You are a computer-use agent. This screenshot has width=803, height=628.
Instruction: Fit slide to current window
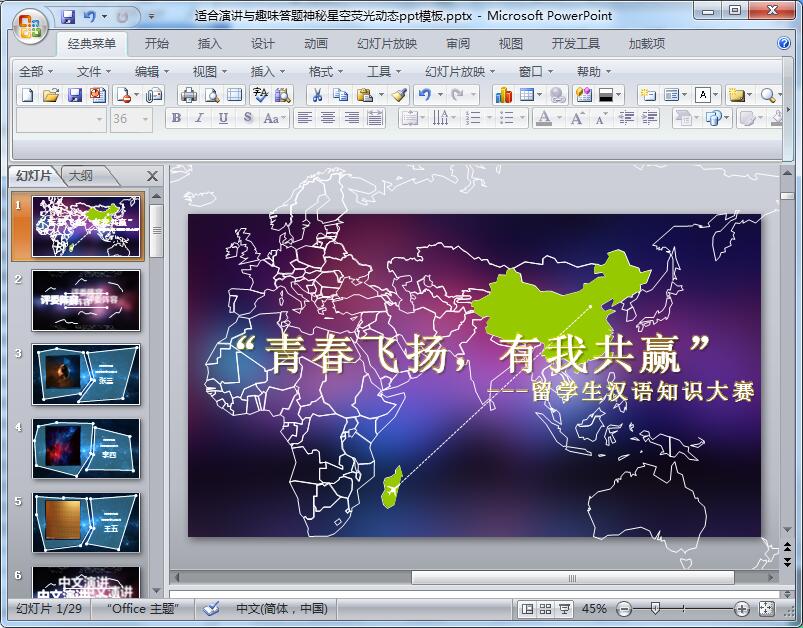coord(766,609)
